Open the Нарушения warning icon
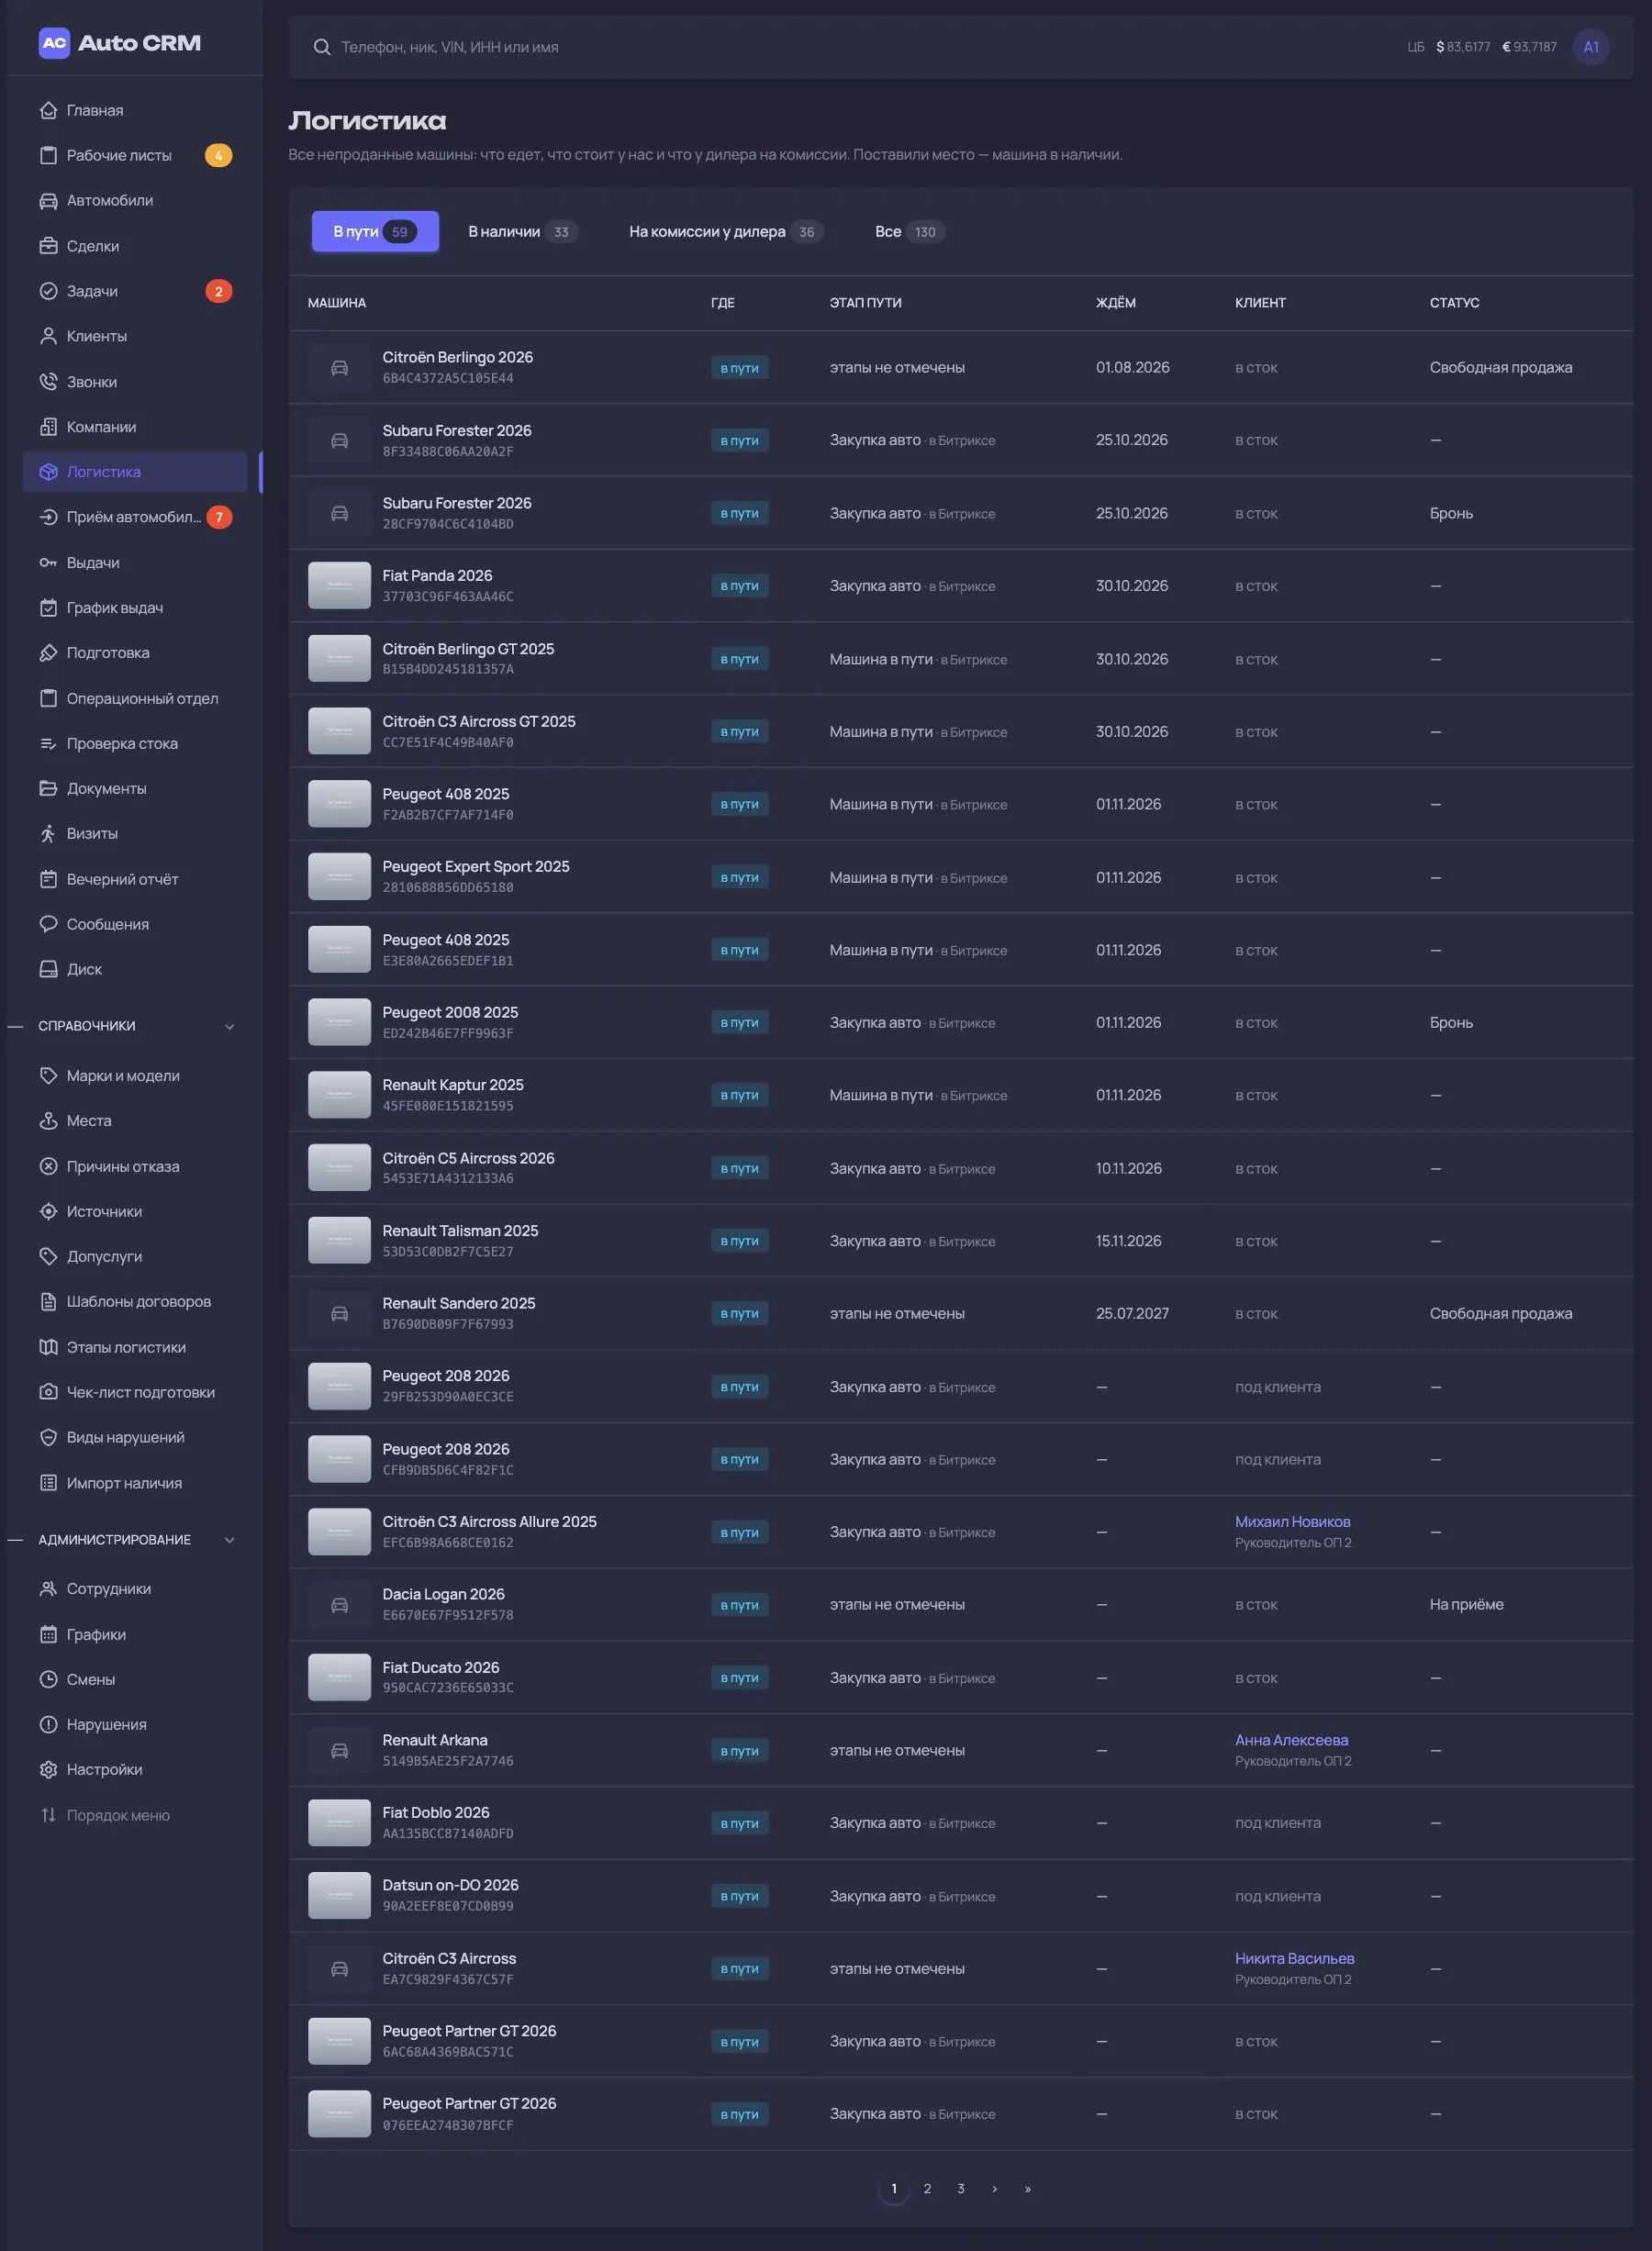 pos(48,1724)
